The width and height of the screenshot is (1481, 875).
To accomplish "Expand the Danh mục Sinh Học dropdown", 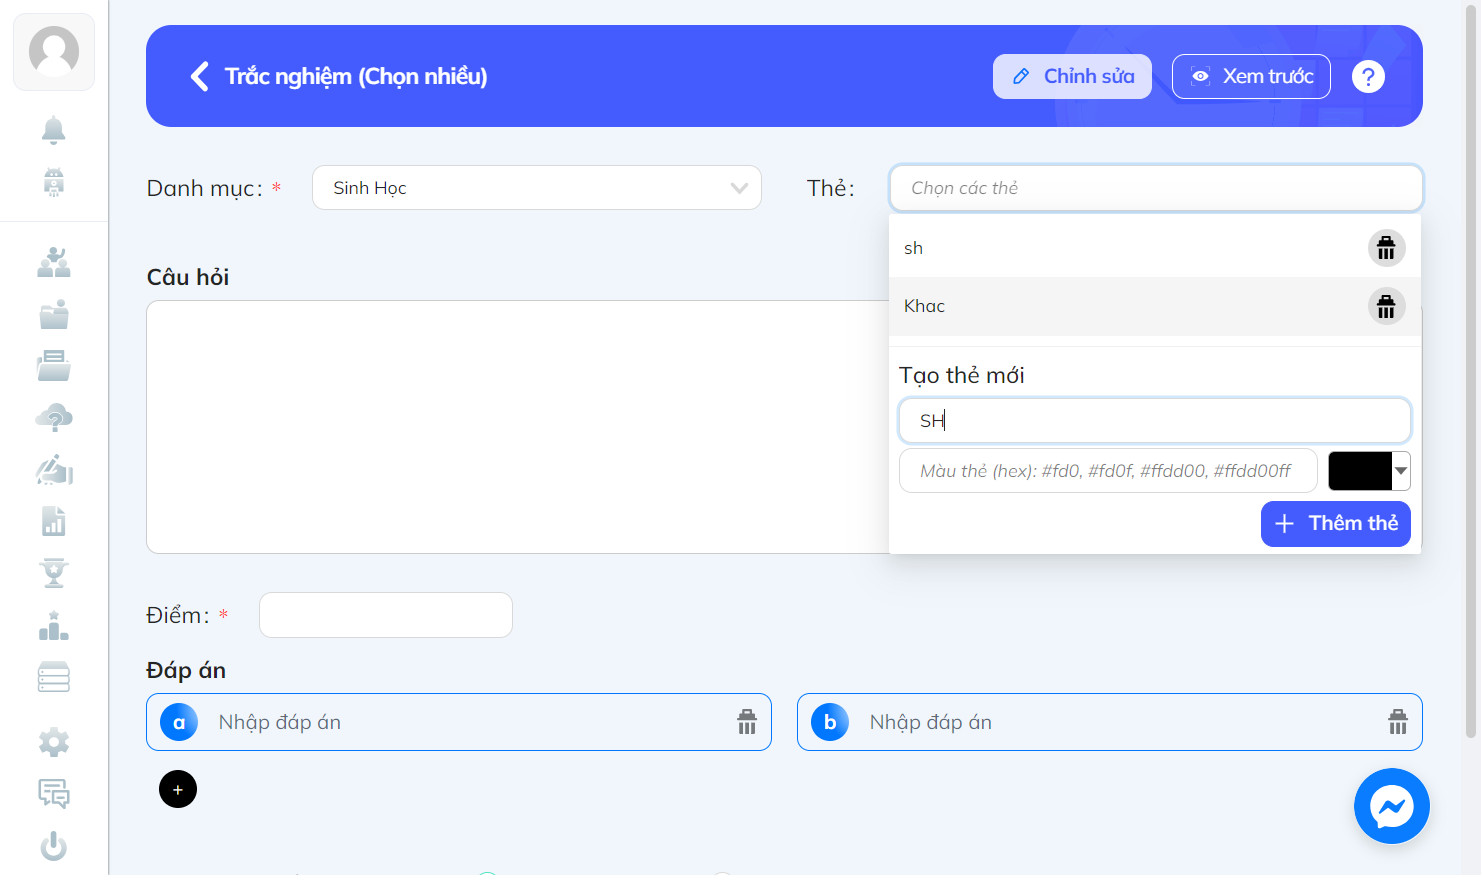I will point(537,188).
